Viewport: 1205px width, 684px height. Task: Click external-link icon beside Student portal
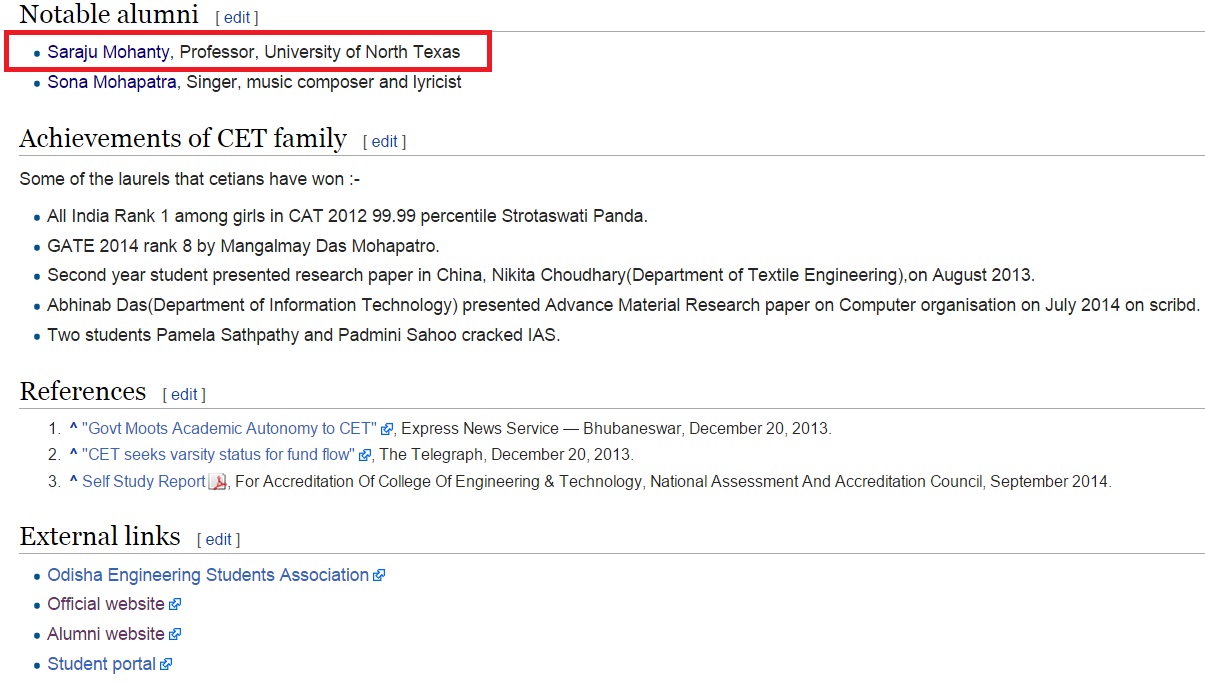pos(166,665)
